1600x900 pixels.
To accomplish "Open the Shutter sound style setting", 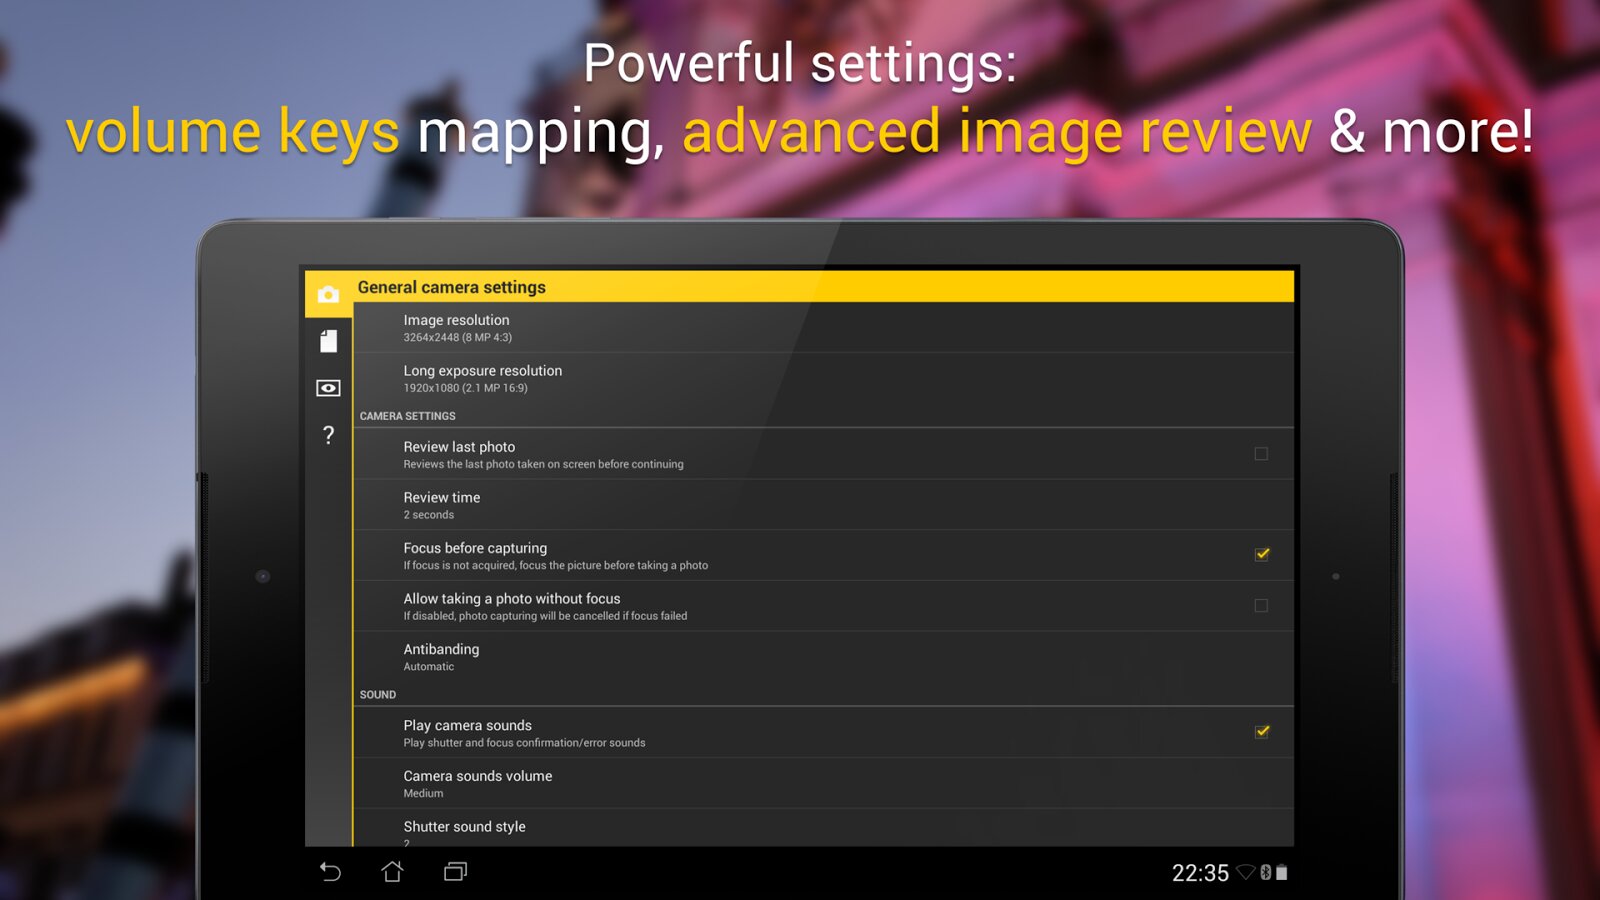I will coord(823,828).
